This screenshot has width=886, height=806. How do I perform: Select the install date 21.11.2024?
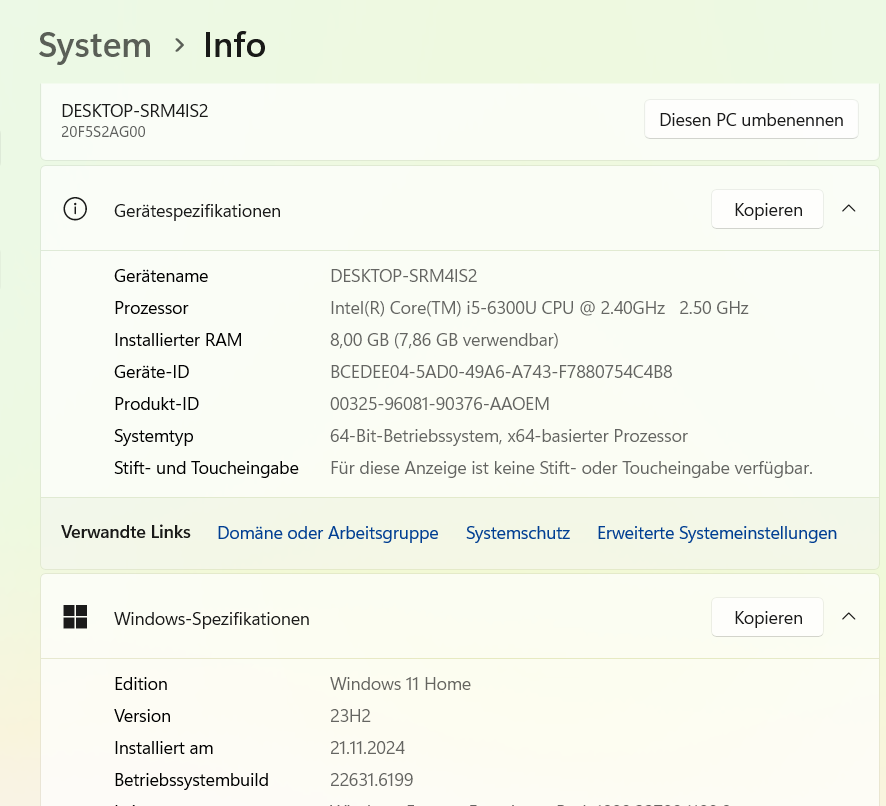click(x=367, y=748)
